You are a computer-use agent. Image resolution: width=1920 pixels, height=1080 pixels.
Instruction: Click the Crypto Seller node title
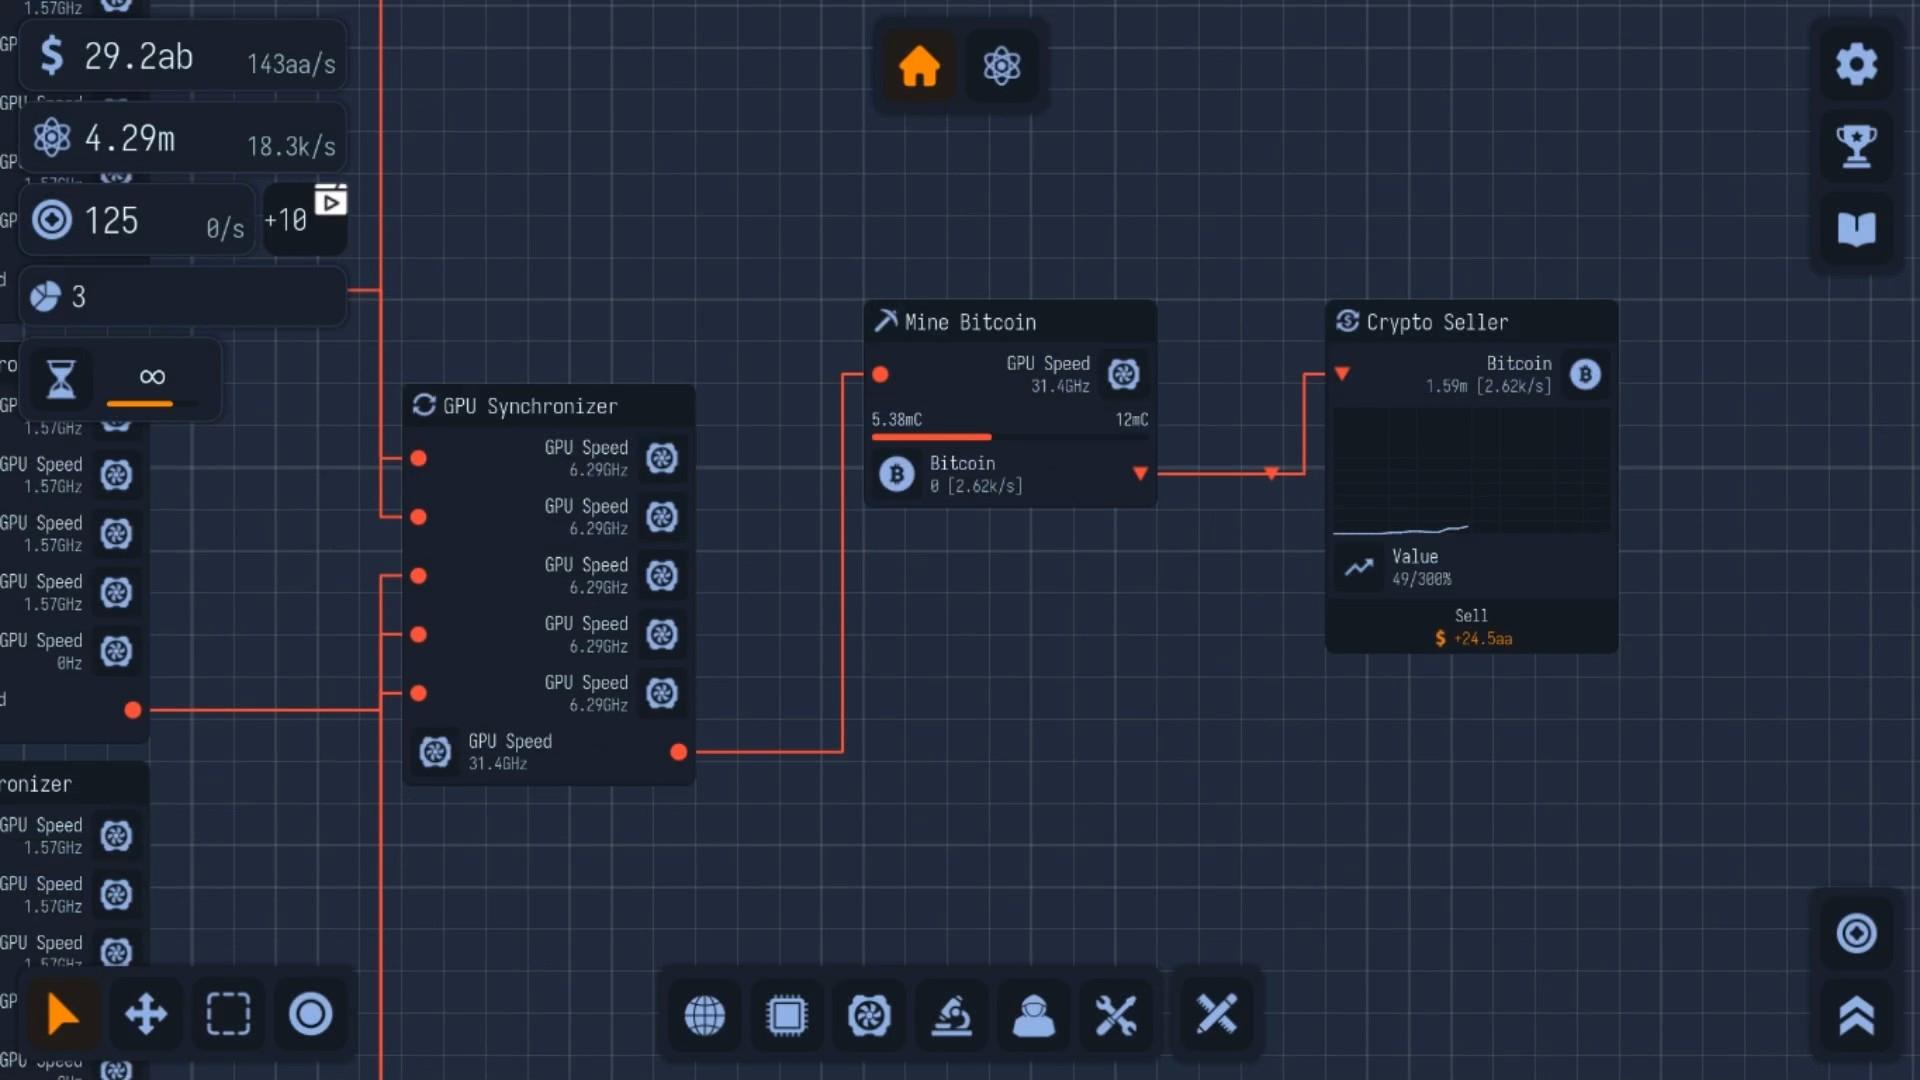coord(1437,322)
